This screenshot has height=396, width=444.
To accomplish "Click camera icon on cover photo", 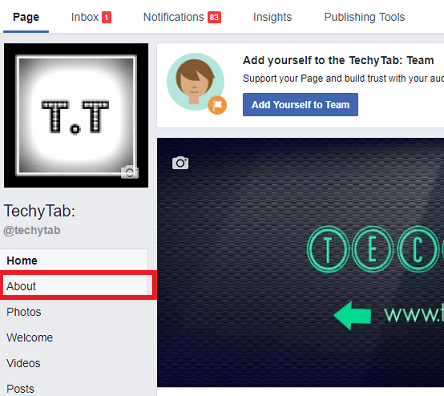I will pos(180,163).
